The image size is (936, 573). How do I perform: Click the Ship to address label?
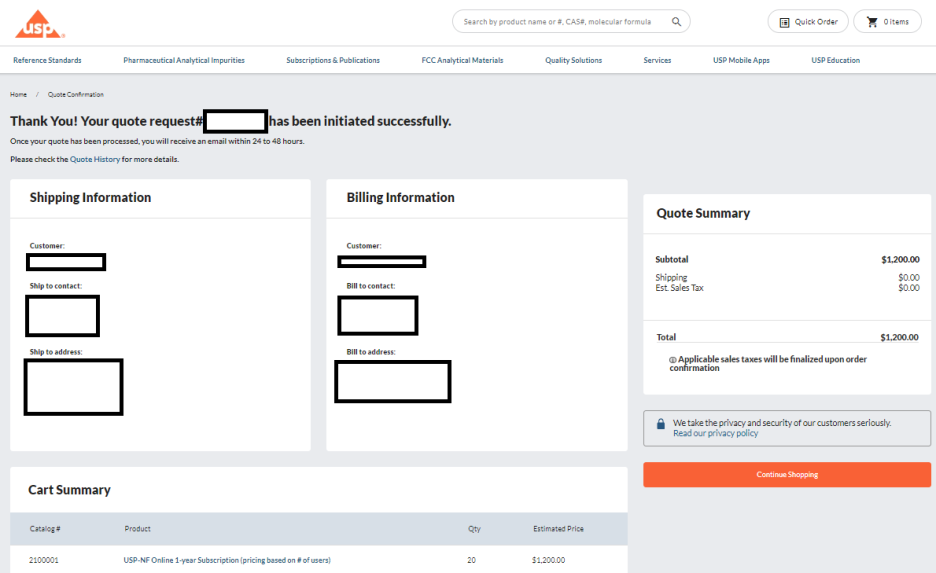tap(56, 352)
